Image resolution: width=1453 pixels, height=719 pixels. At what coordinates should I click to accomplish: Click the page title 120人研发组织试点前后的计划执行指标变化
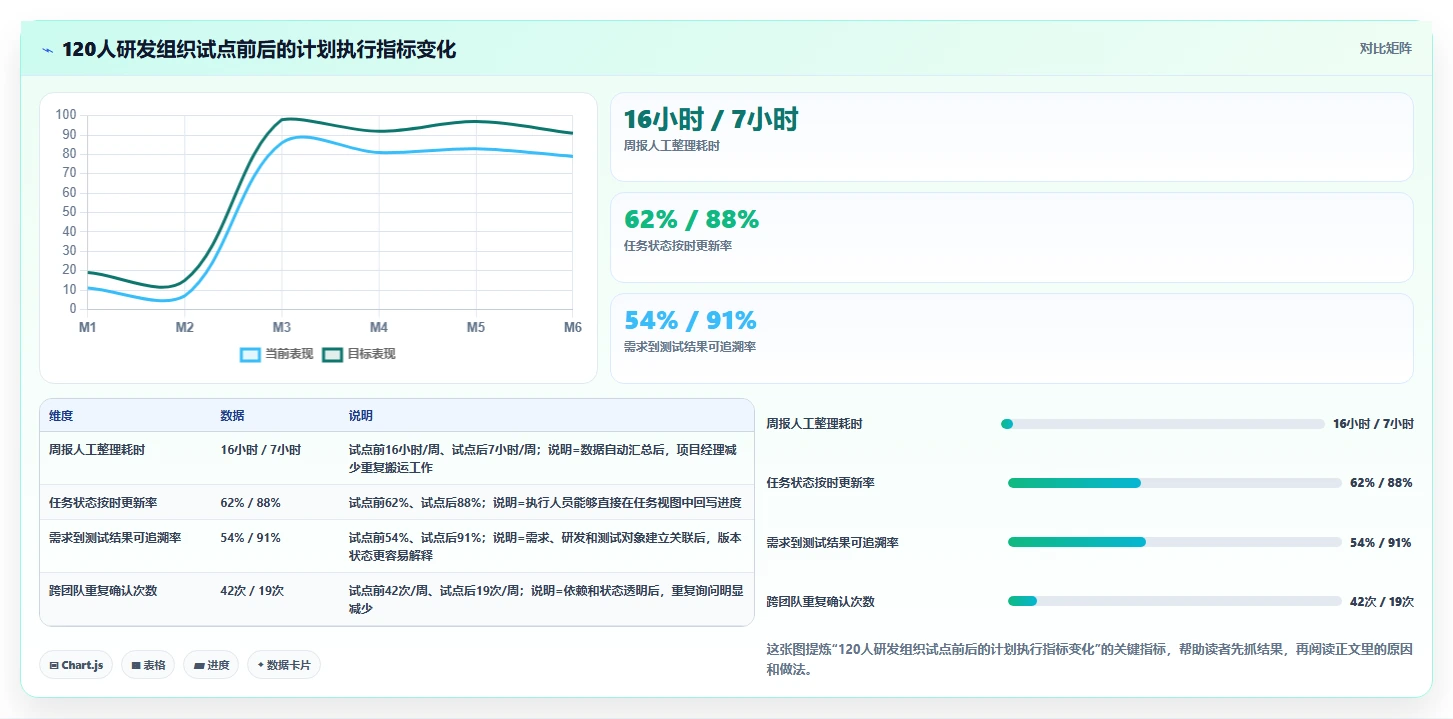(259, 50)
